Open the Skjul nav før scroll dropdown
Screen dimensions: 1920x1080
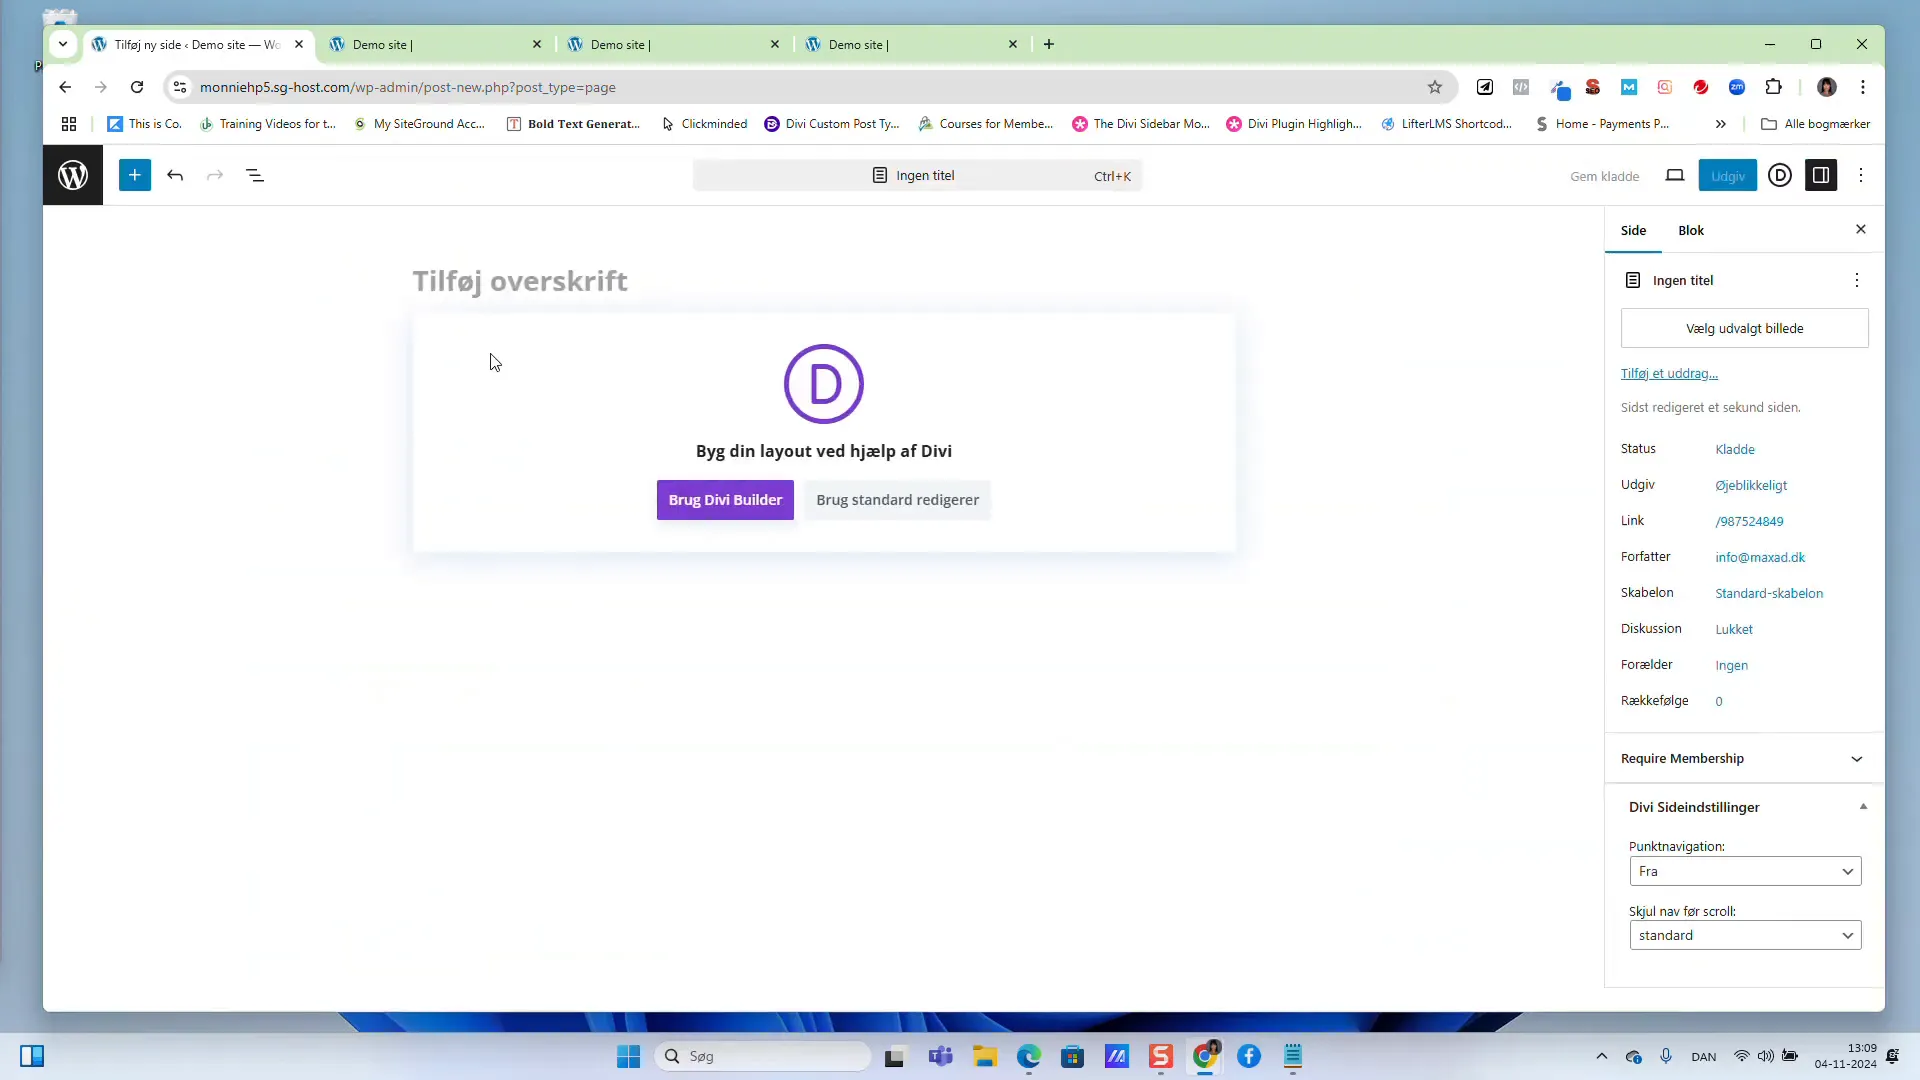[1745, 935]
